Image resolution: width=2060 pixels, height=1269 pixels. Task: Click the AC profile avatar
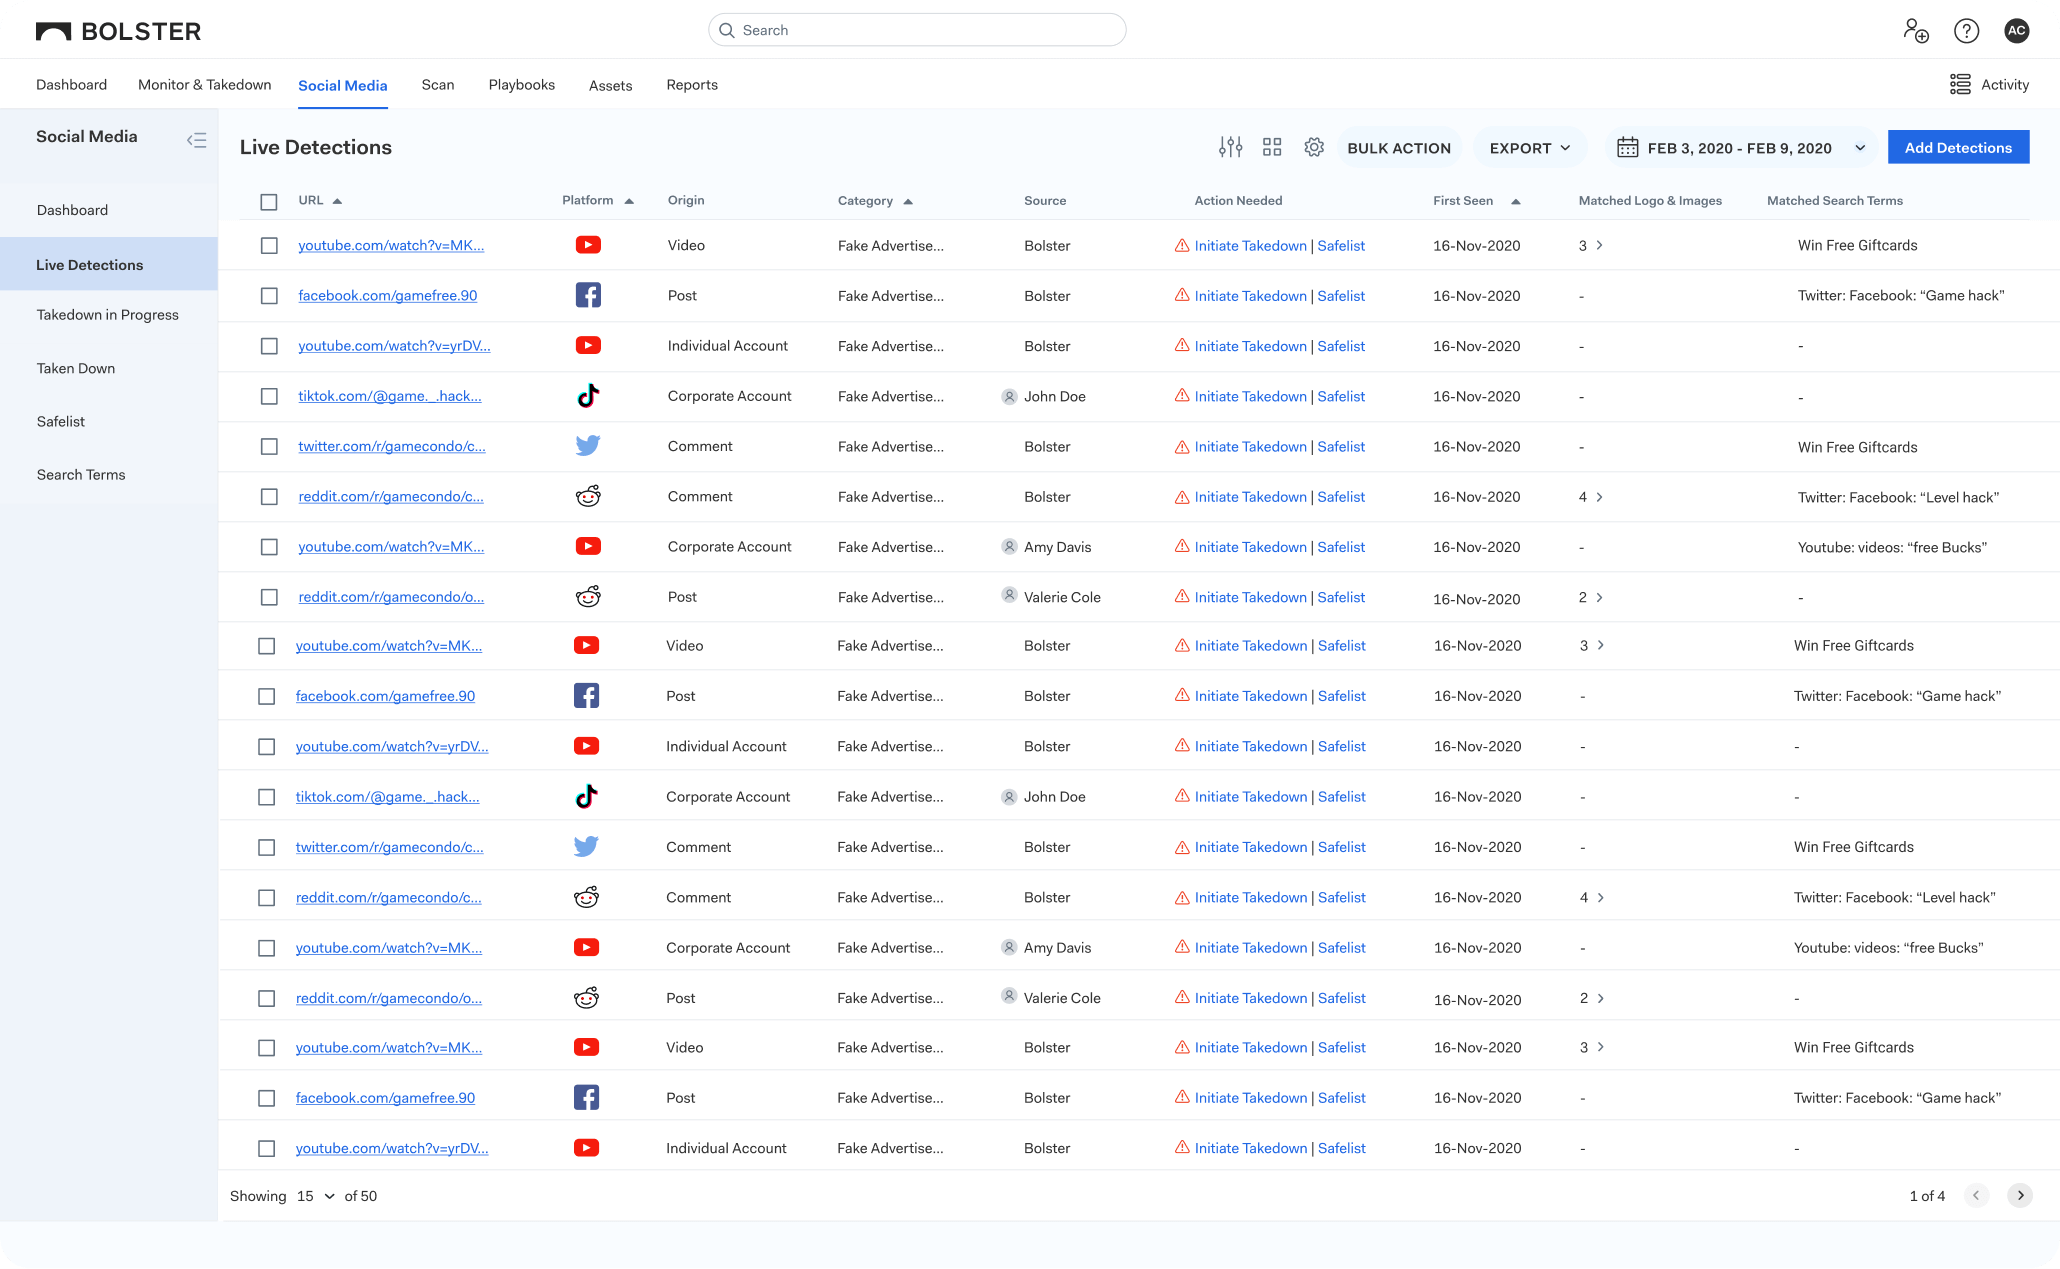2016,30
